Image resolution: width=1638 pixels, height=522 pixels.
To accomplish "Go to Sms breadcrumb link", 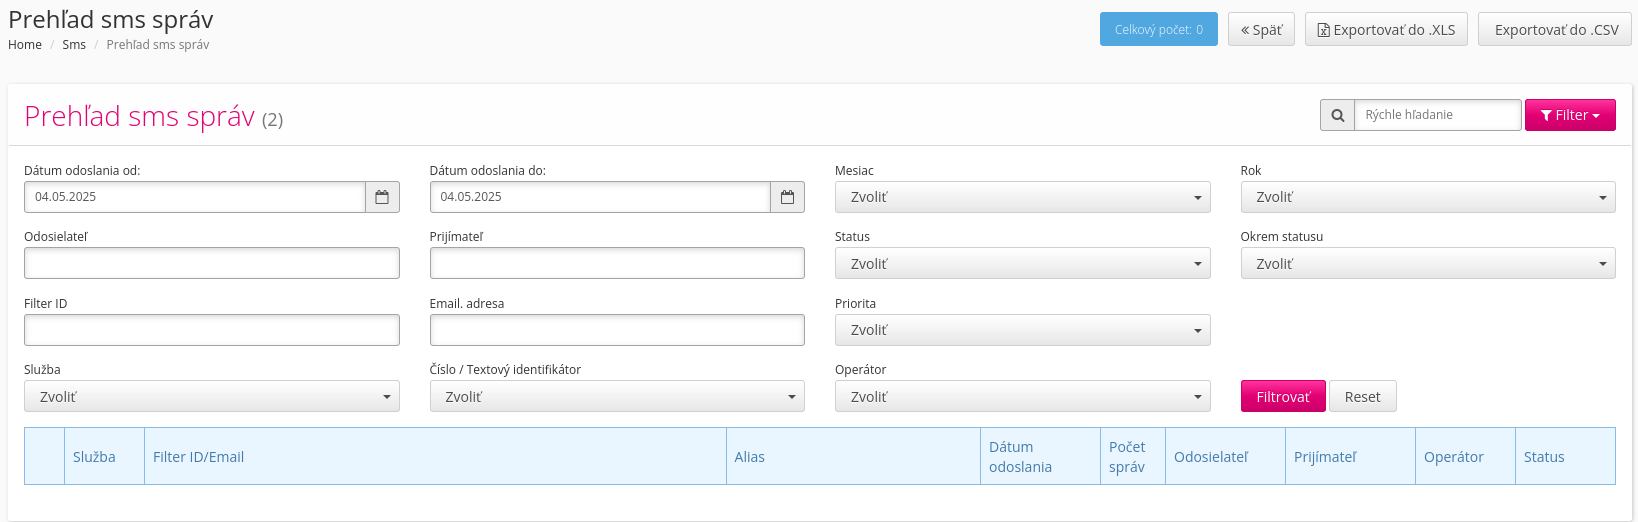I will click(74, 45).
